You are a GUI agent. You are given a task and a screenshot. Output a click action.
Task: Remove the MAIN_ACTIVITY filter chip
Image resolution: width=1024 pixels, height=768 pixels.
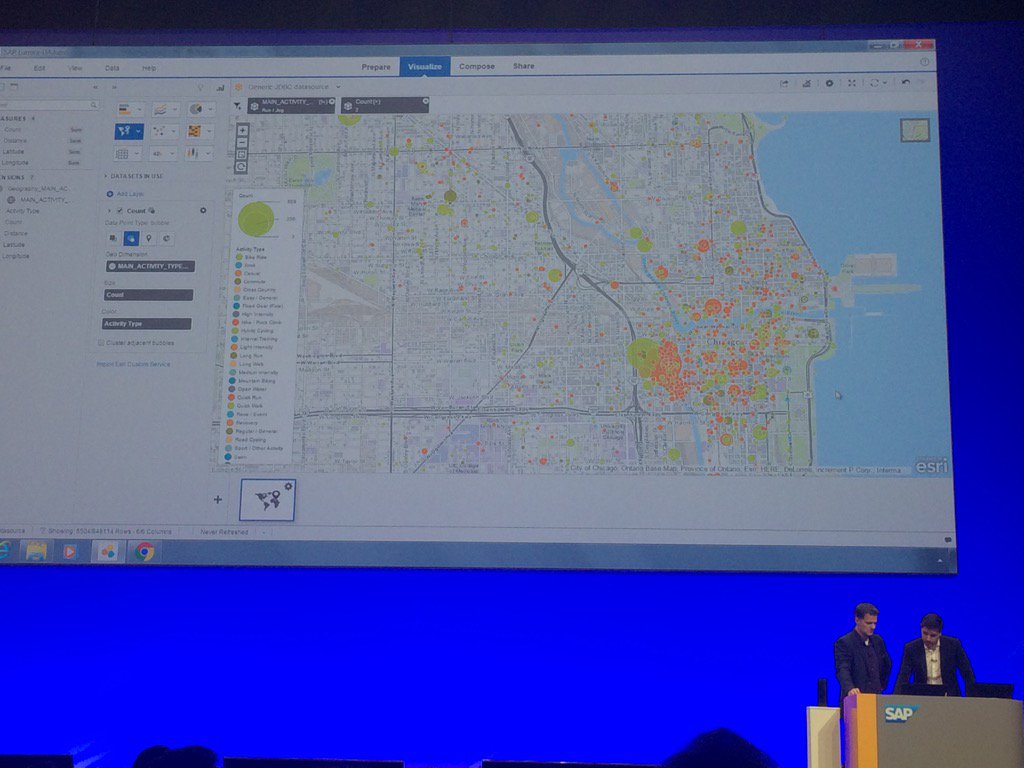(332, 102)
